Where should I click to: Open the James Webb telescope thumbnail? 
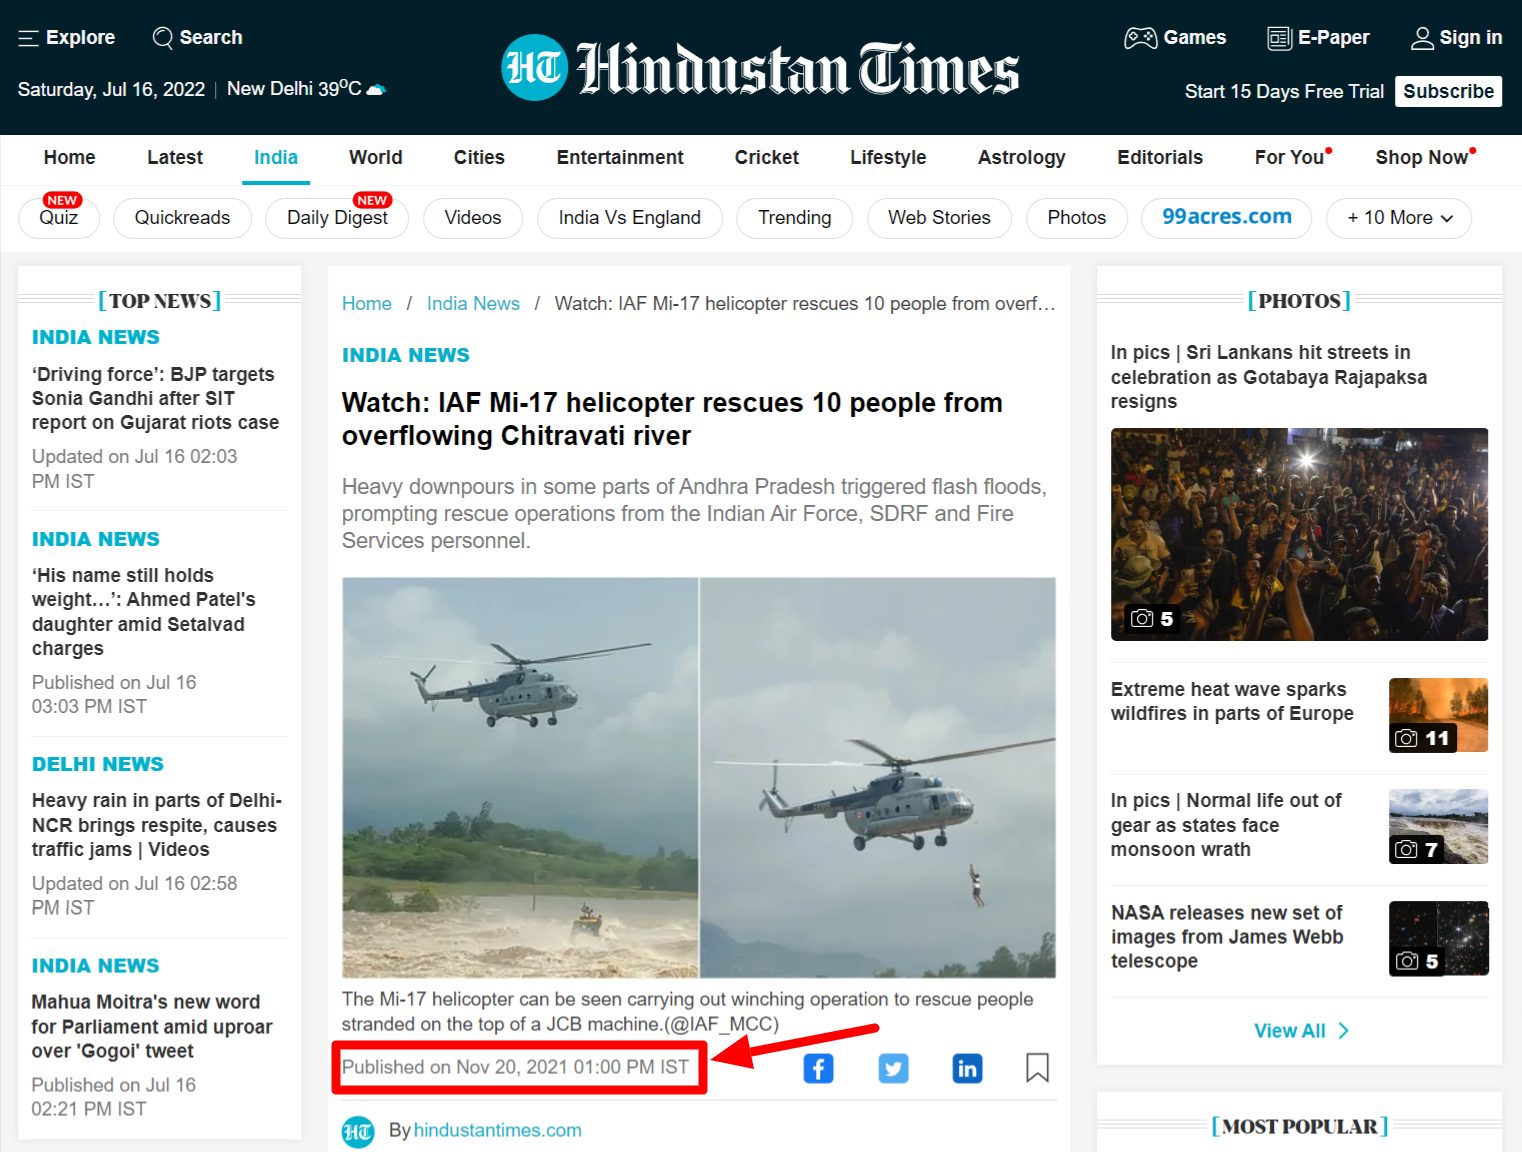(x=1438, y=938)
